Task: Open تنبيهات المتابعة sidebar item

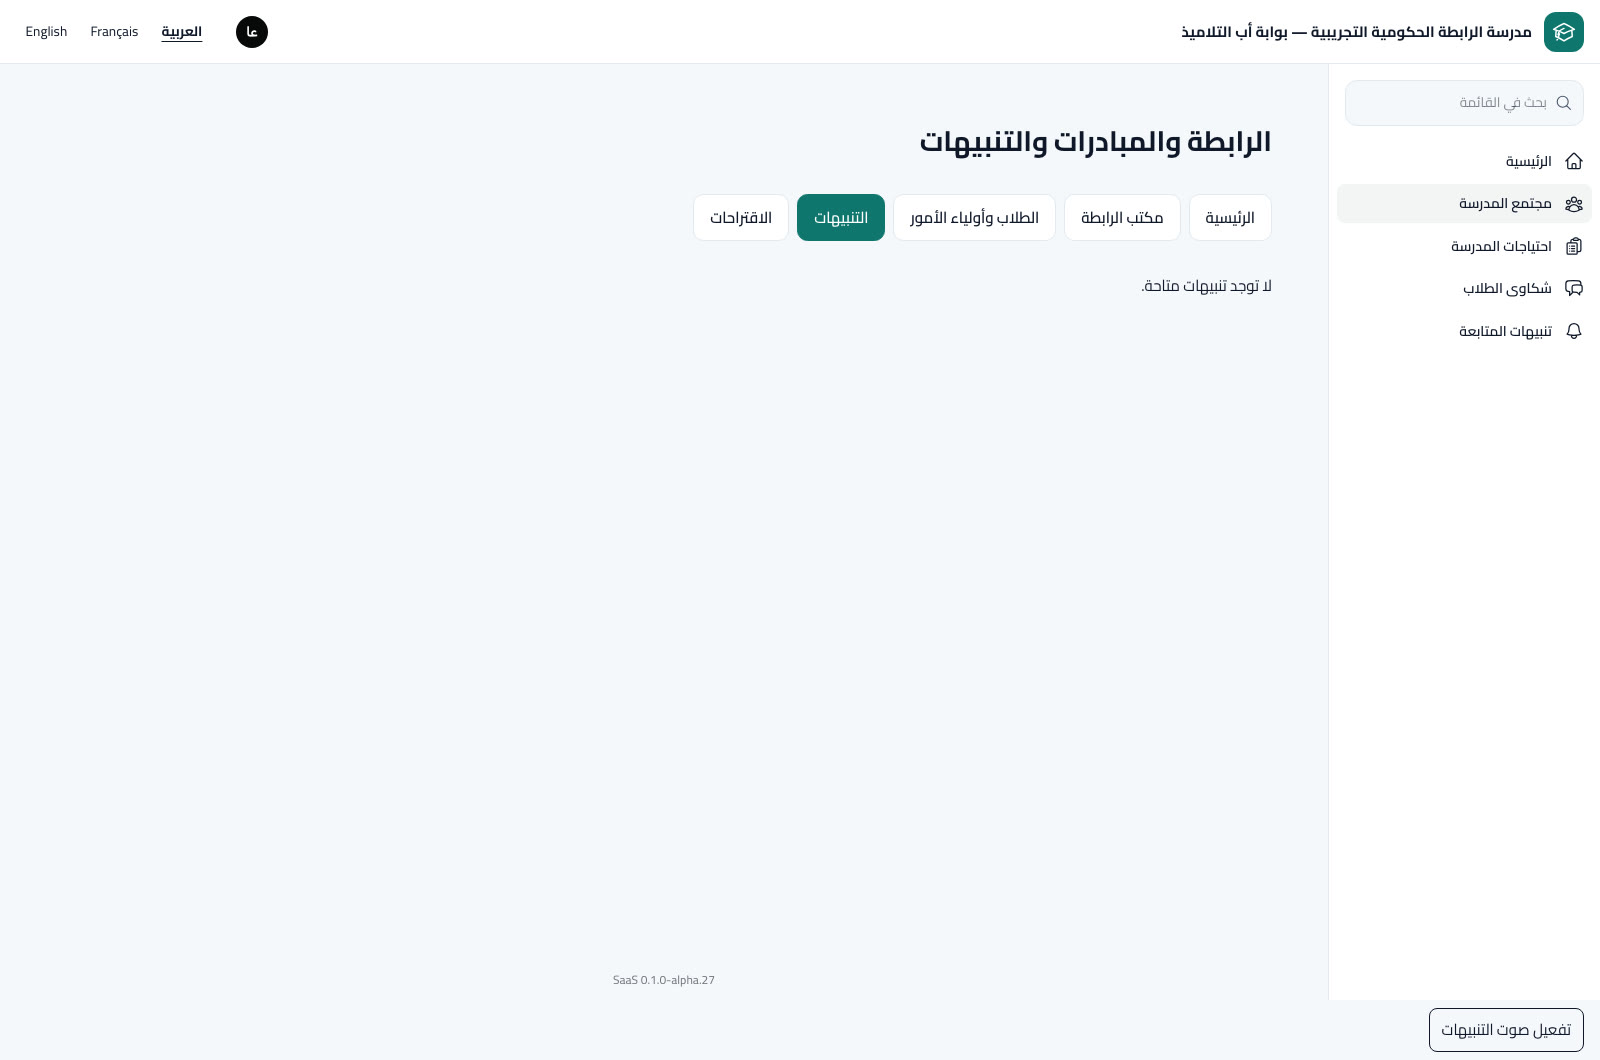Action: point(1464,331)
